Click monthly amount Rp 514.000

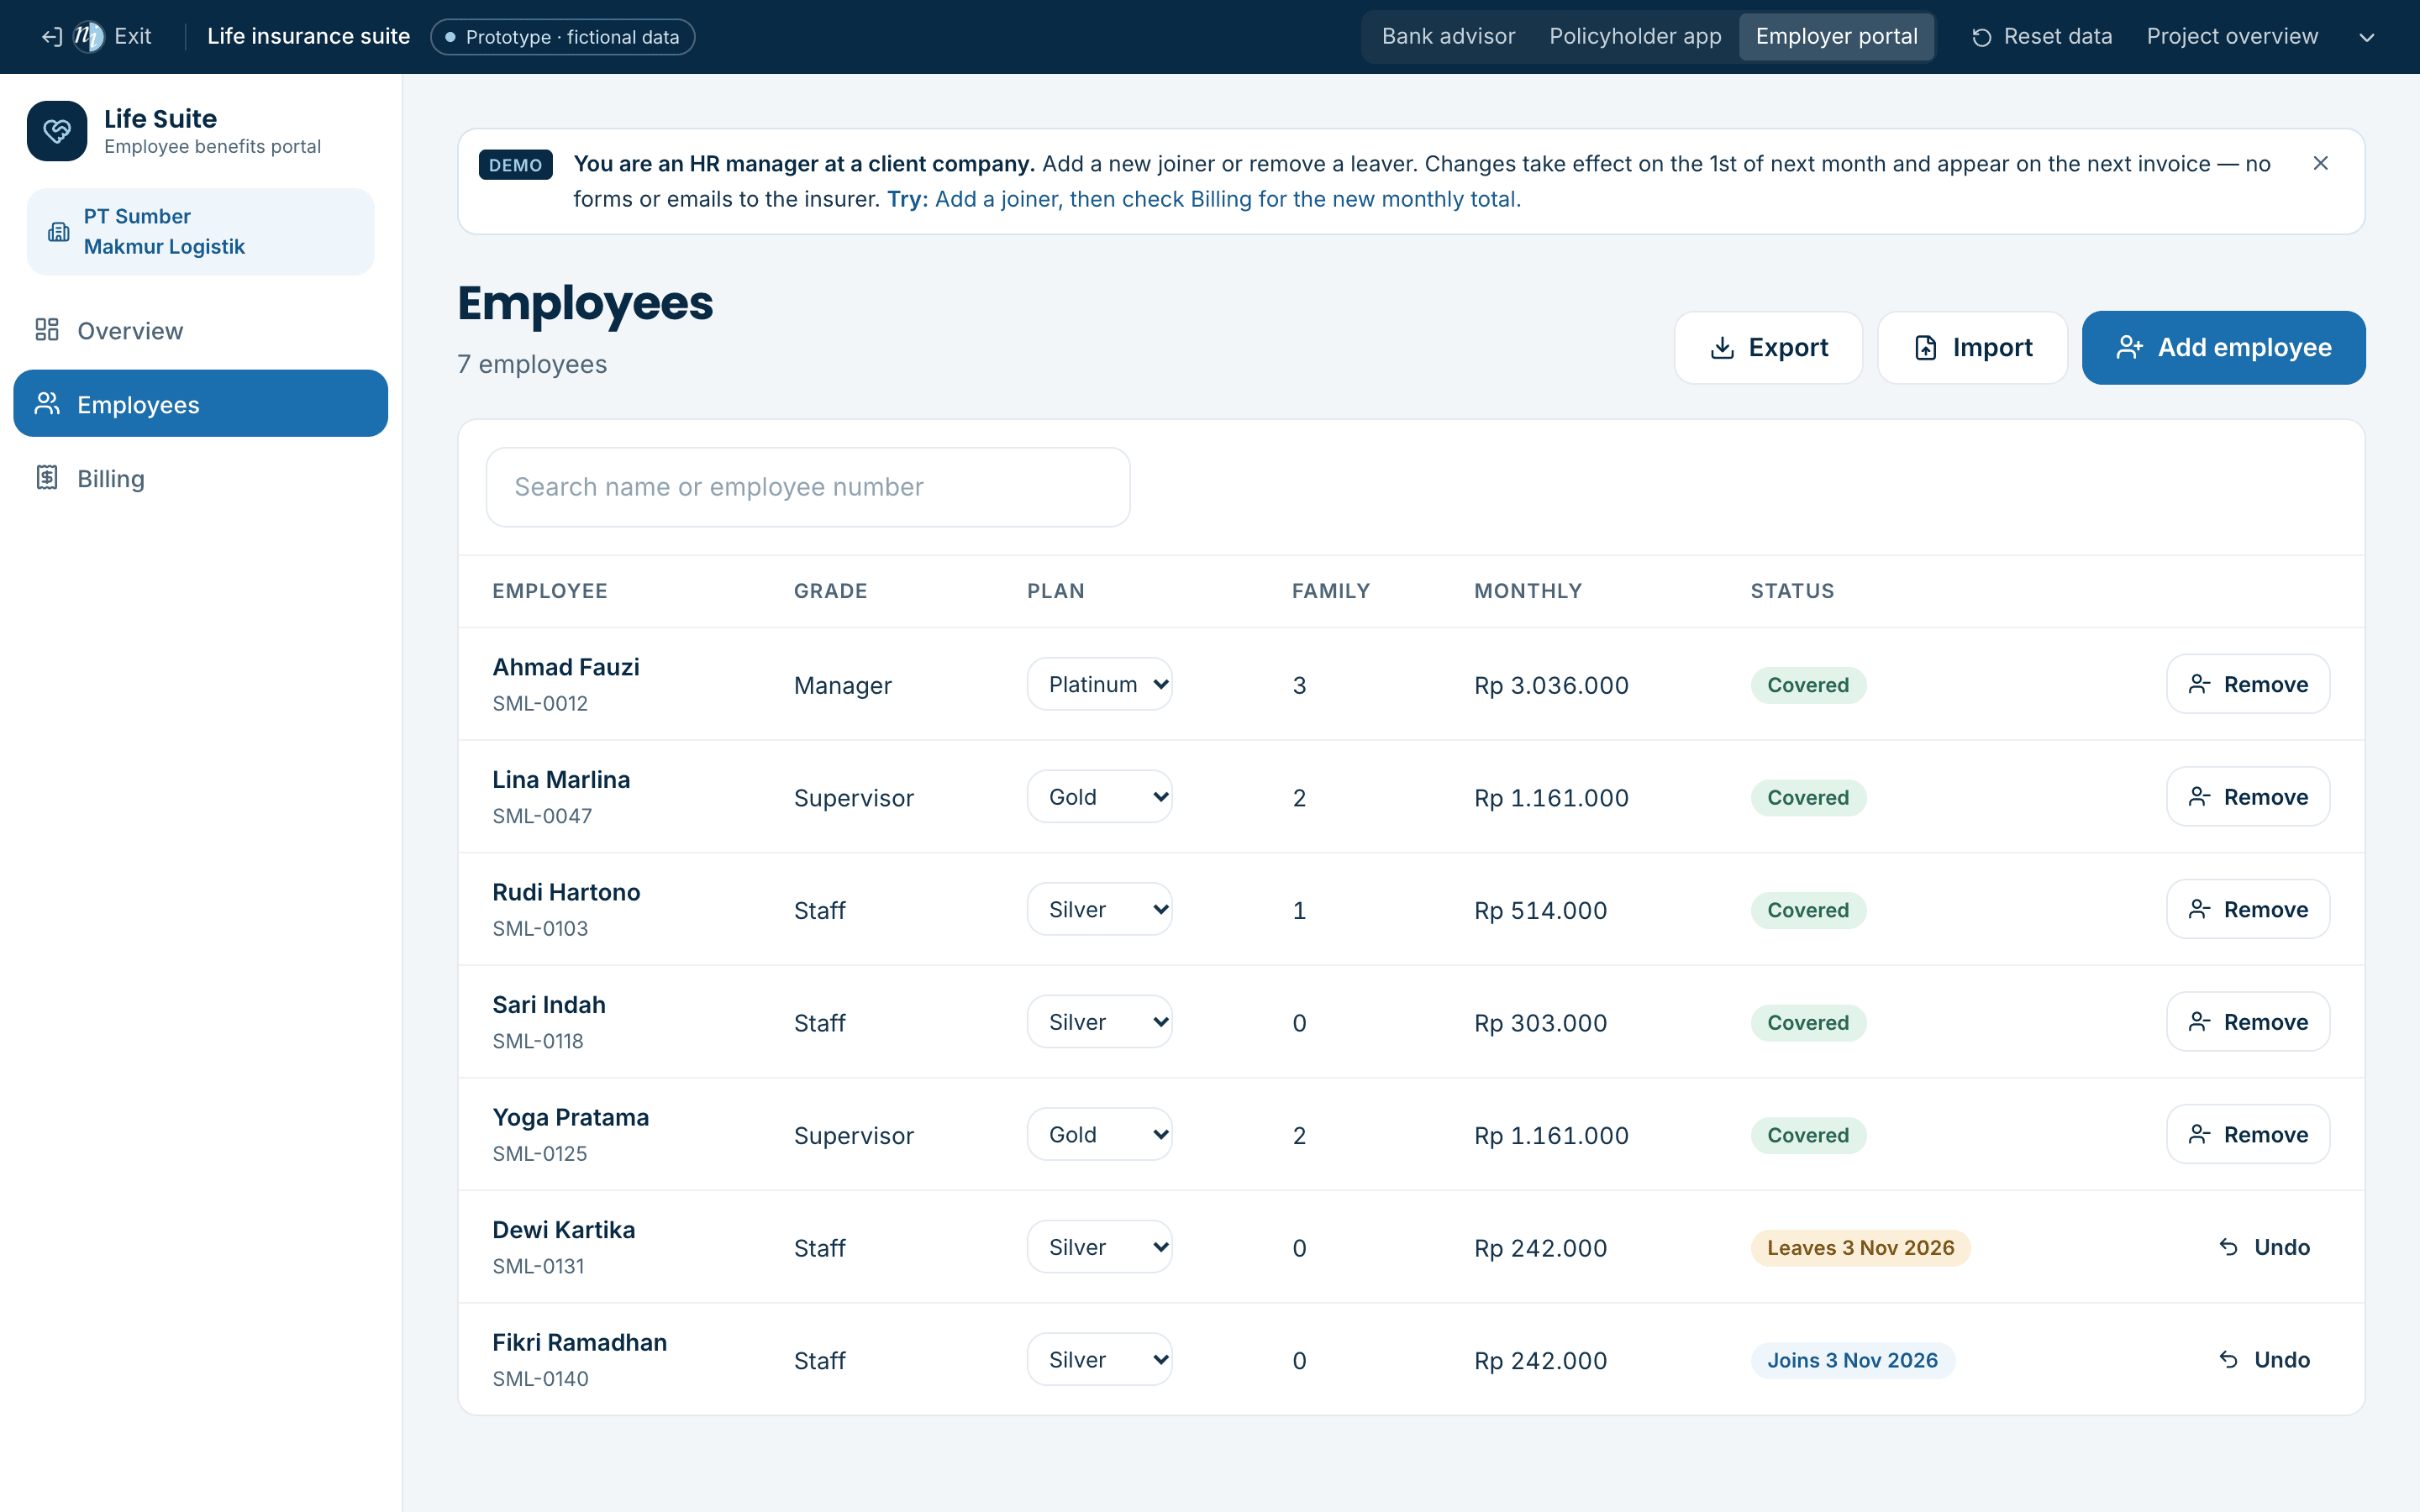(1540, 910)
